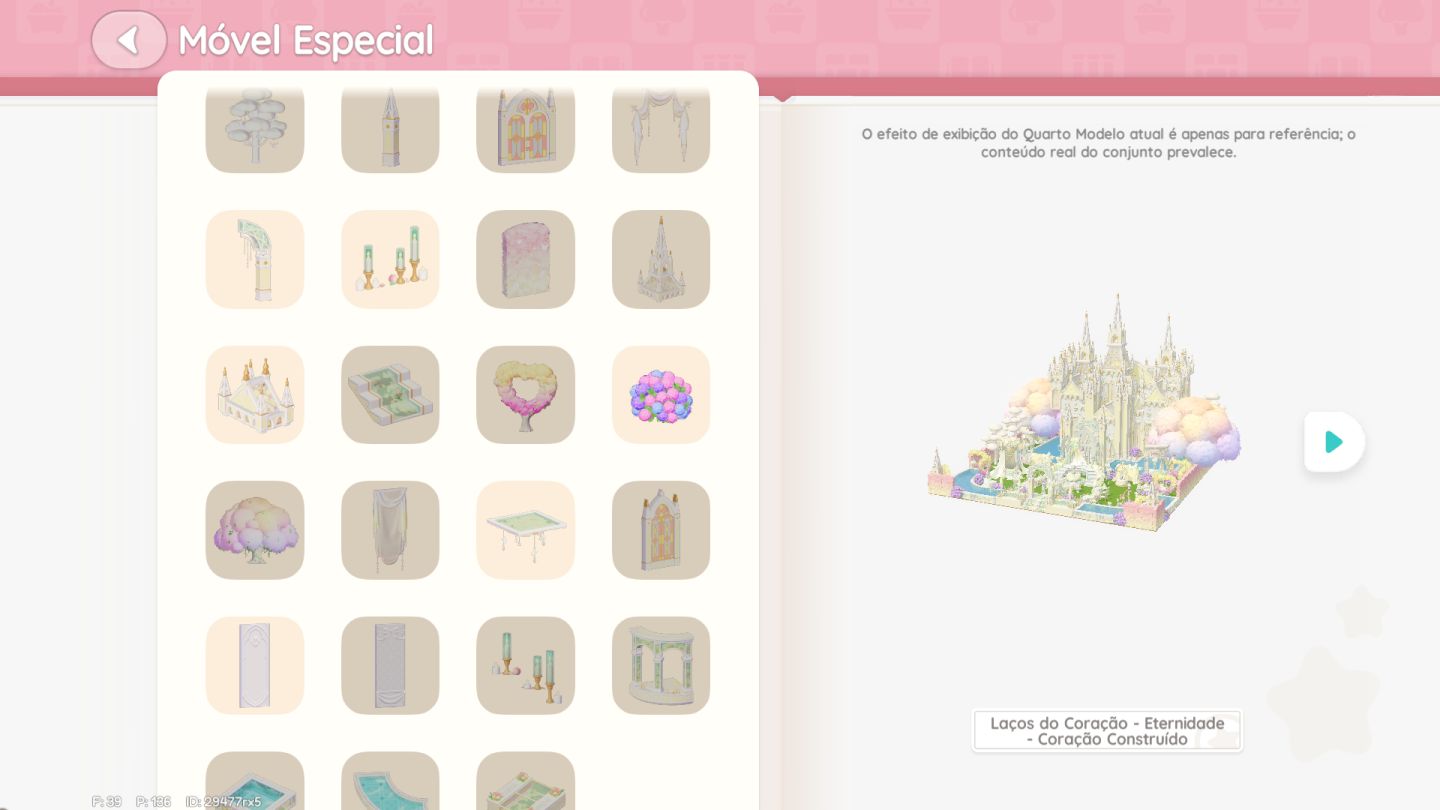1440x810 pixels.
Task: Select the curved broken pillar item
Action: [x=255, y=259]
